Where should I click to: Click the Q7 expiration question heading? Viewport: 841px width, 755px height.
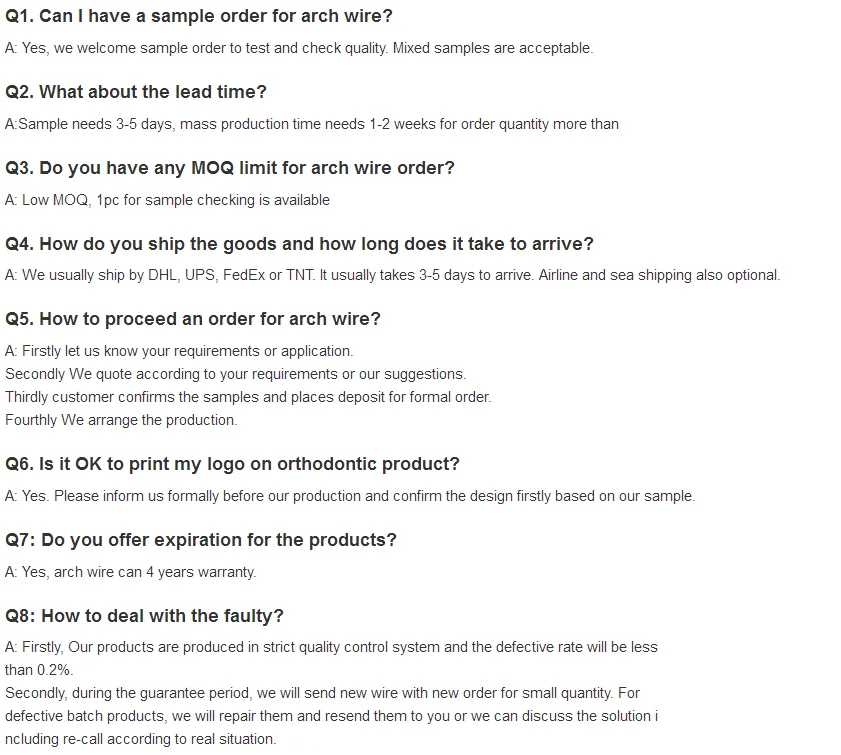coord(201,540)
